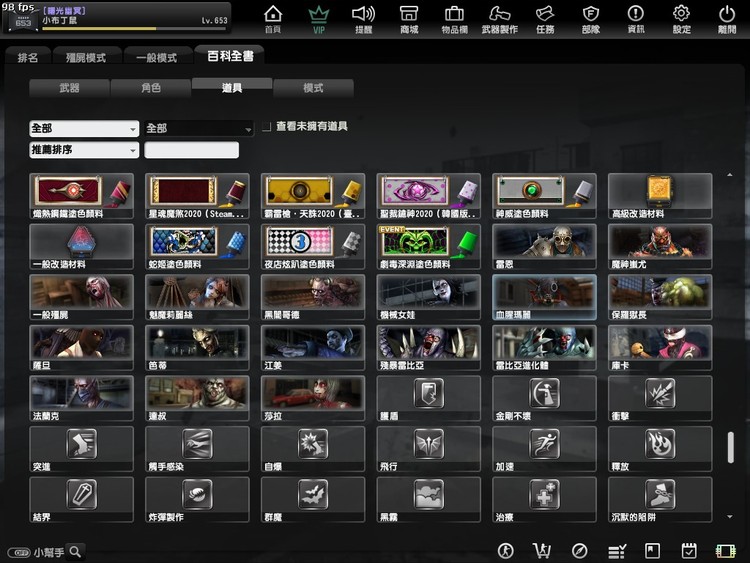Open the 蛇姬塗色顏料 paint item

coord(197,247)
